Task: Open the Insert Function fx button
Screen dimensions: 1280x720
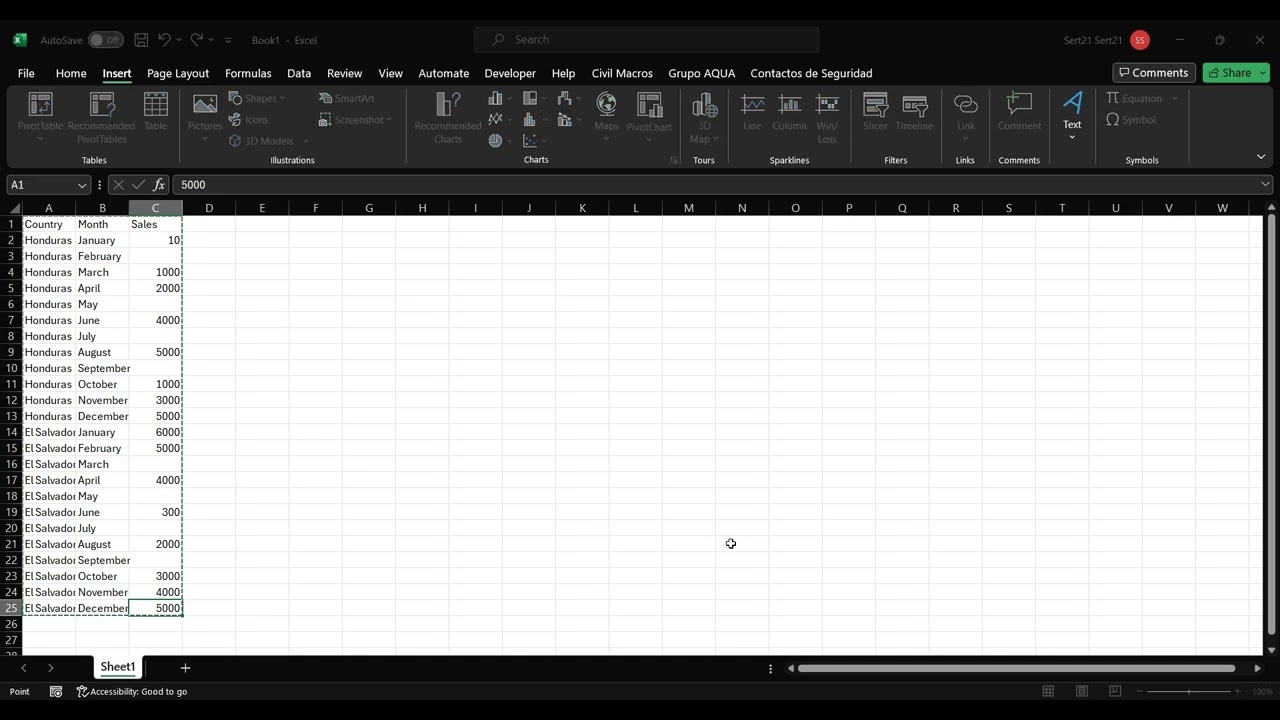Action: click(x=158, y=185)
